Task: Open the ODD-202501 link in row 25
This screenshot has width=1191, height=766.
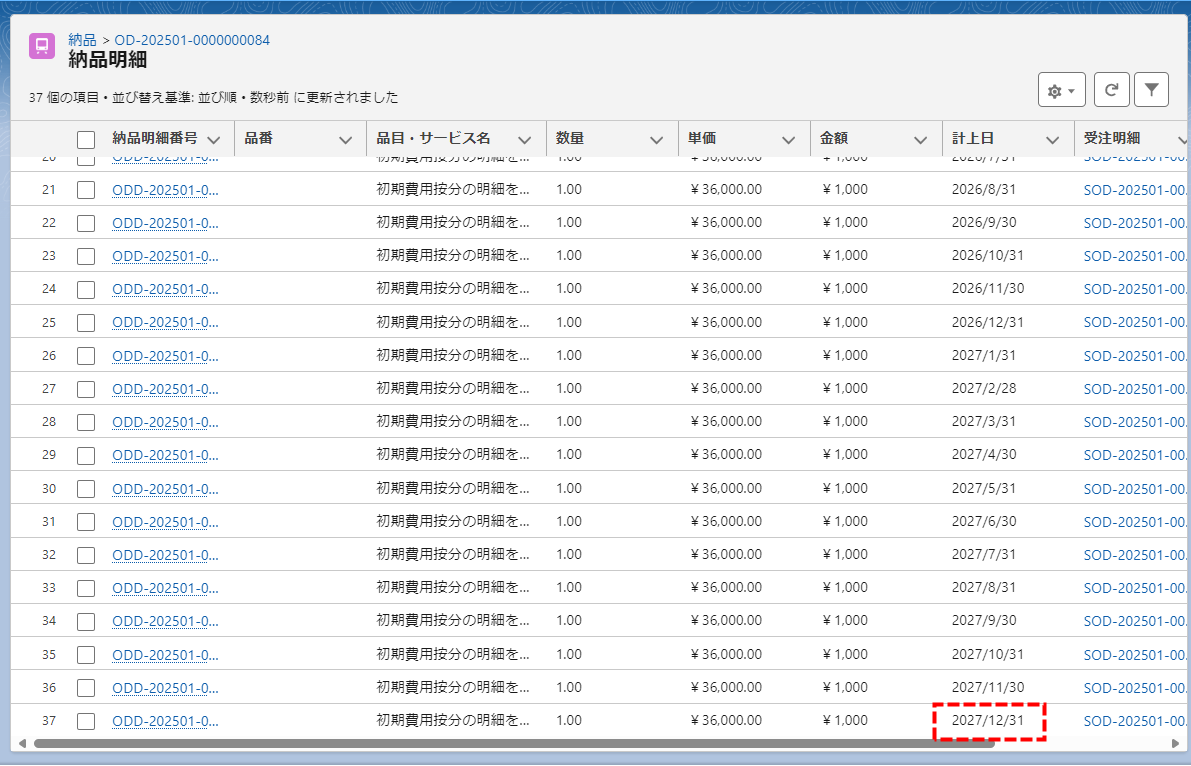Action: [165, 322]
